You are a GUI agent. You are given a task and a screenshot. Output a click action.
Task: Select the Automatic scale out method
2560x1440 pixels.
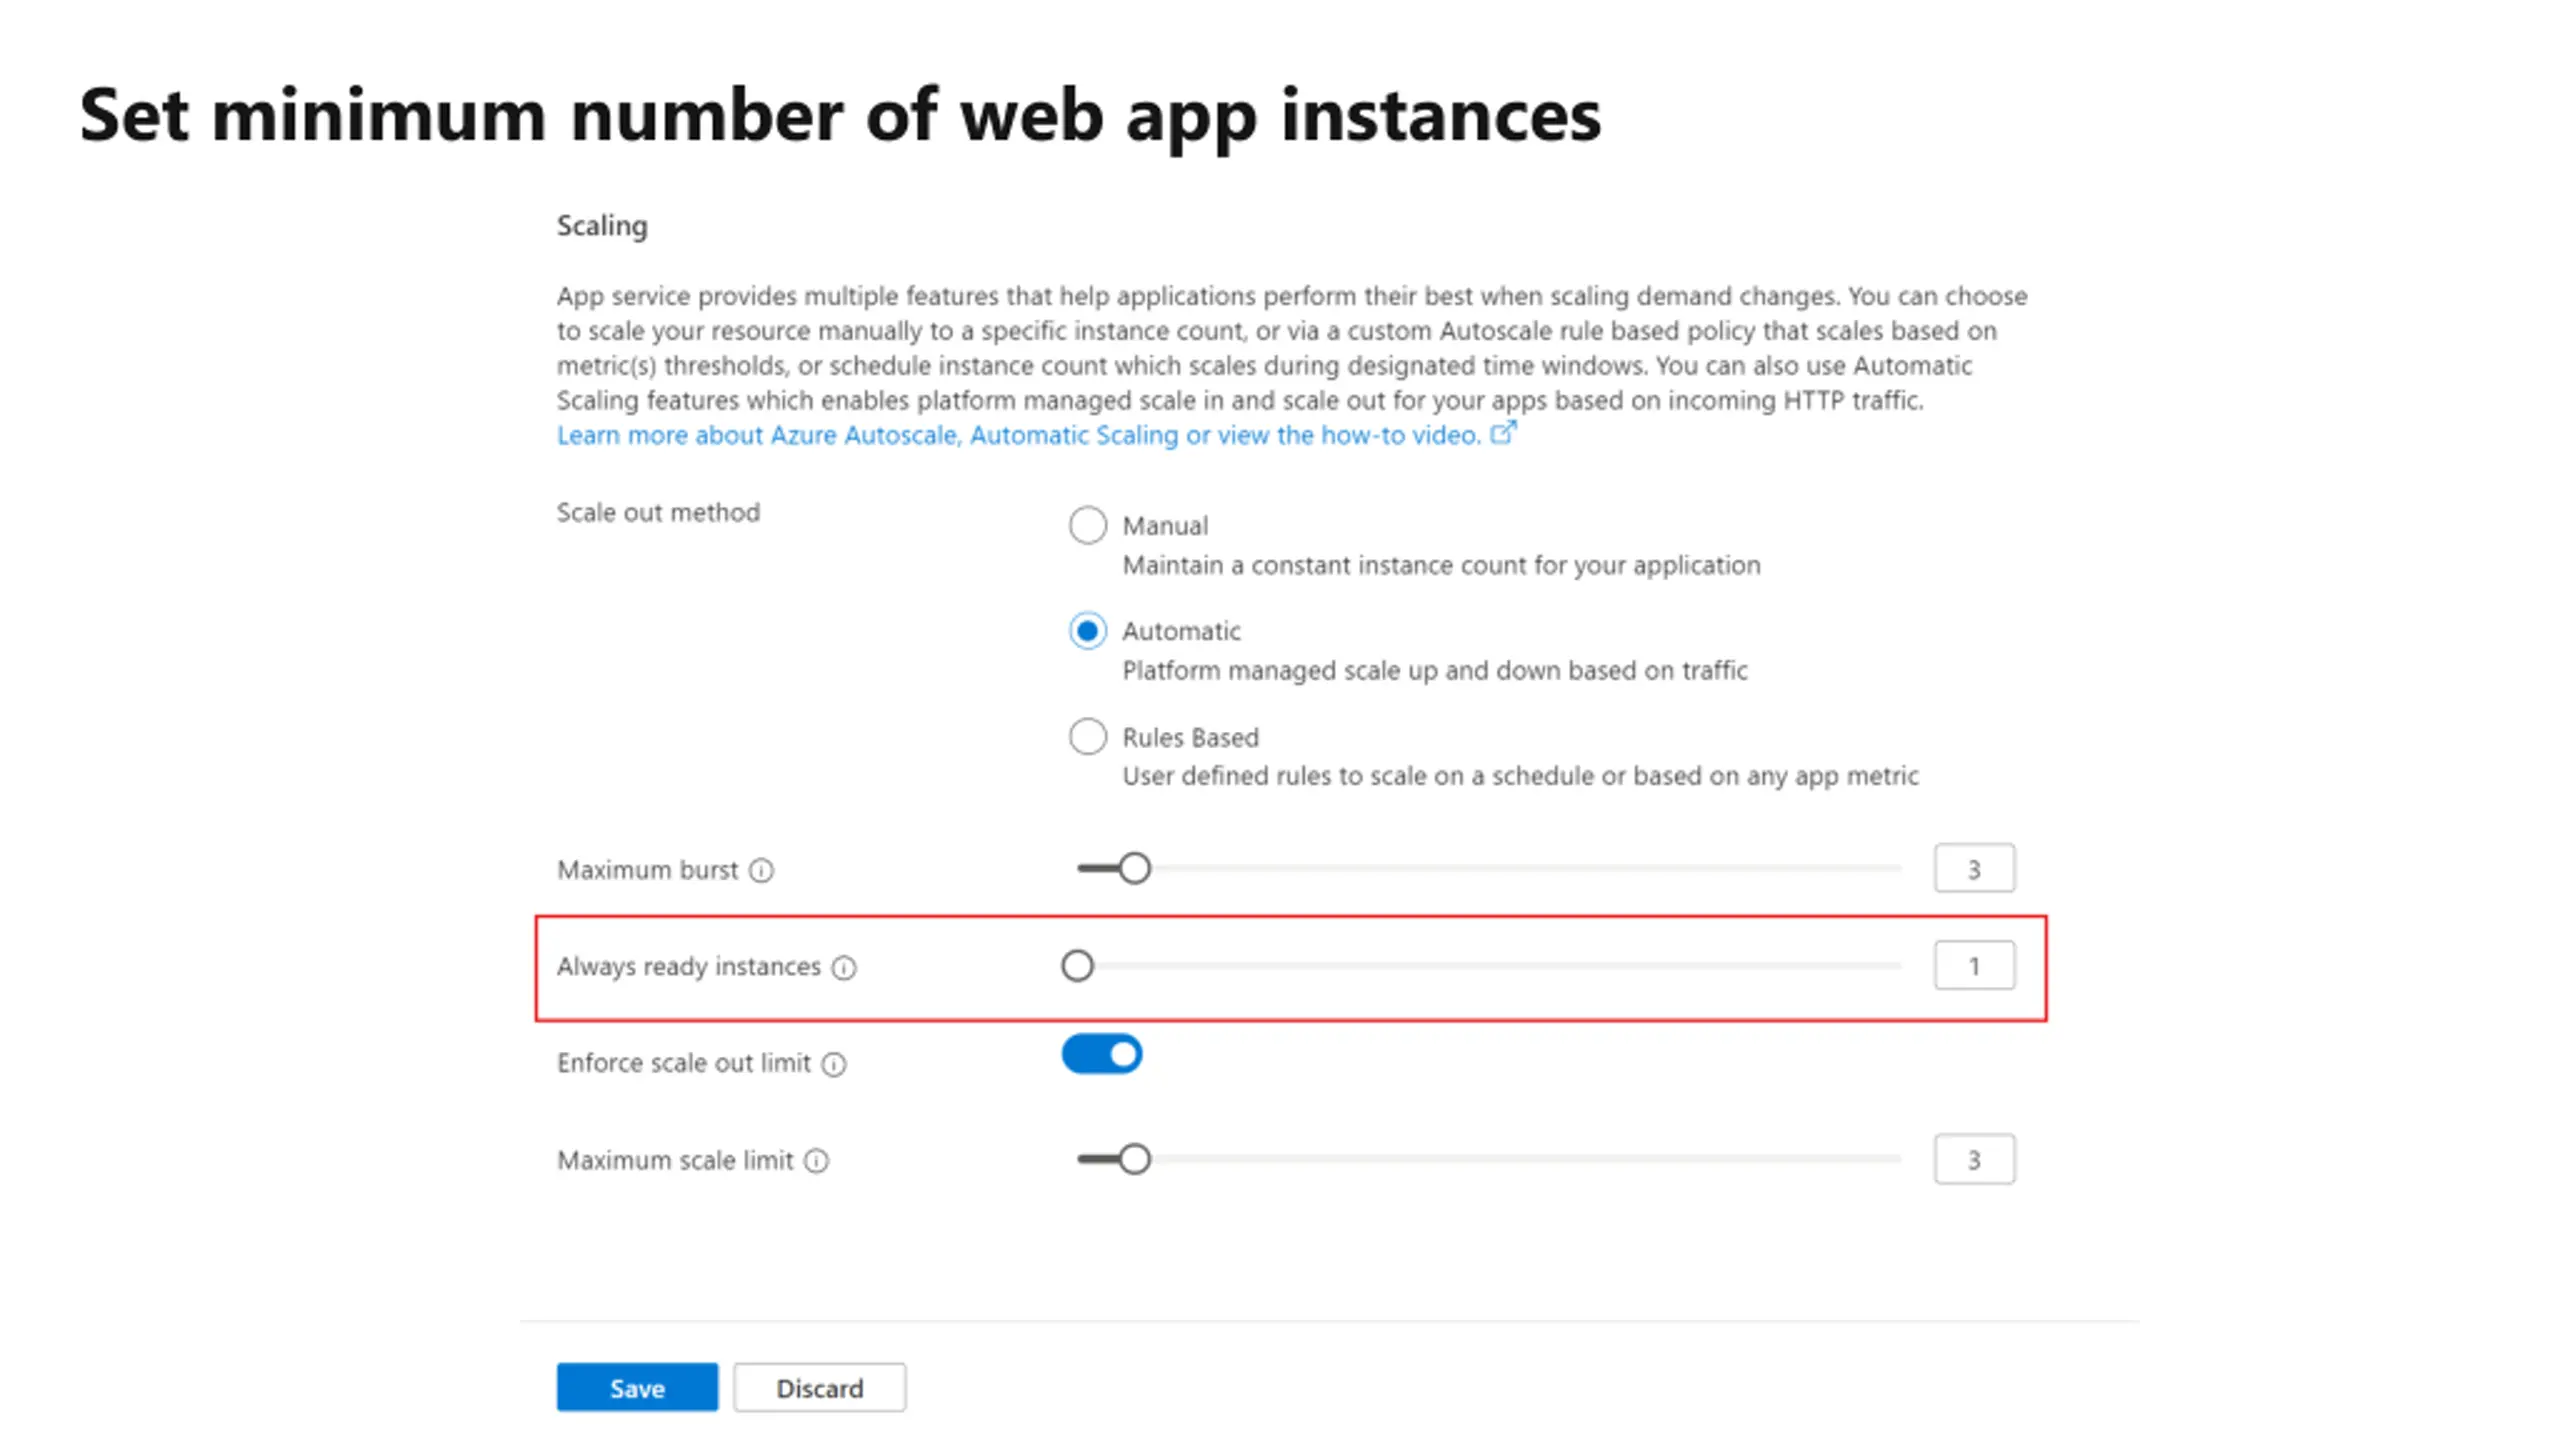(x=1087, y=631)
